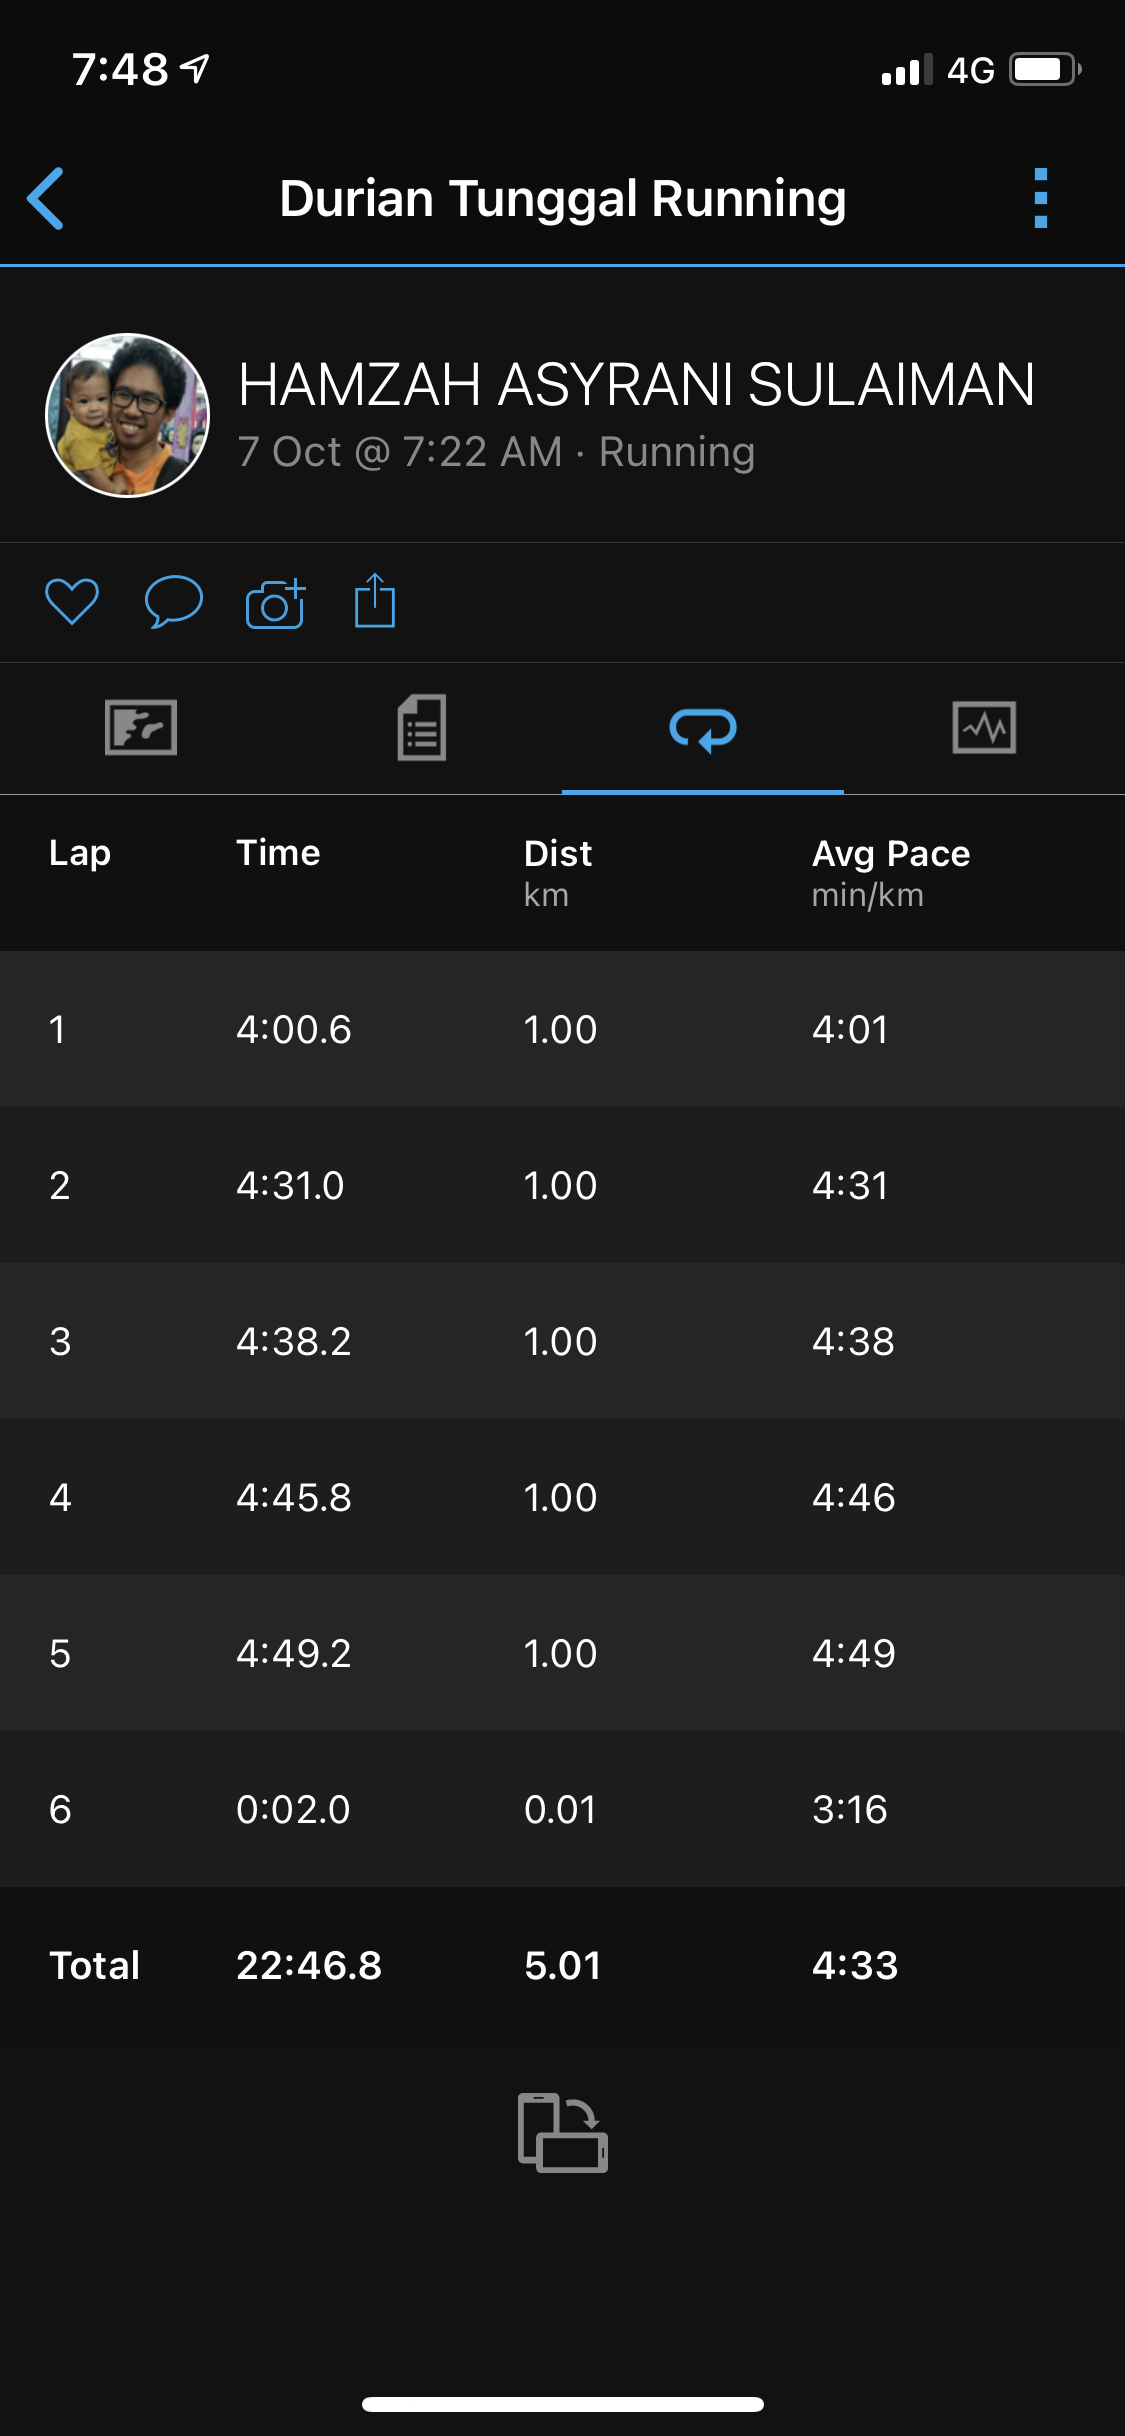The image size is (1125, 2436).
Task: Switch to the map overview tab
Action: [141, 727]
